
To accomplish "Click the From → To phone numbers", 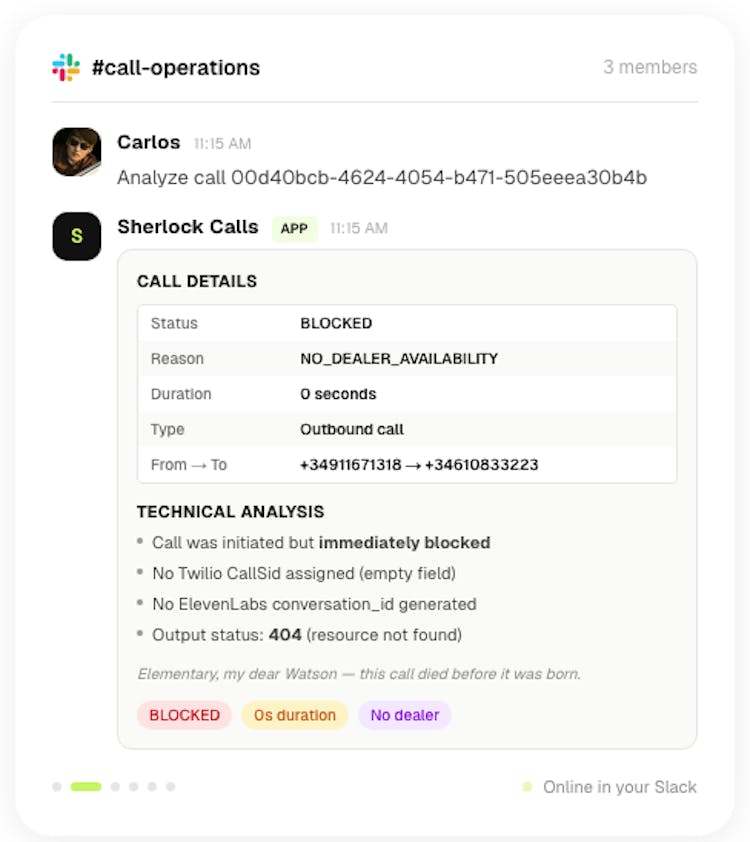I will tap(419, 465).
